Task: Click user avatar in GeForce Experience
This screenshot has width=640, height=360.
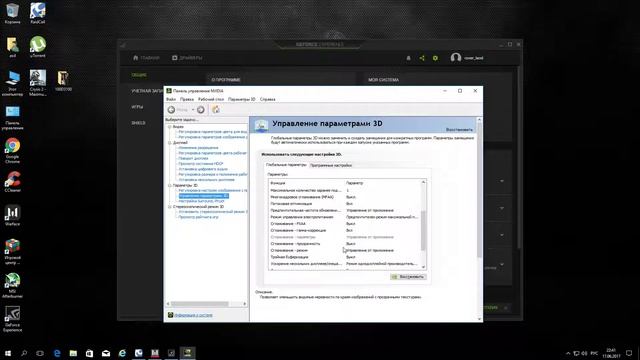Action: 456,58
